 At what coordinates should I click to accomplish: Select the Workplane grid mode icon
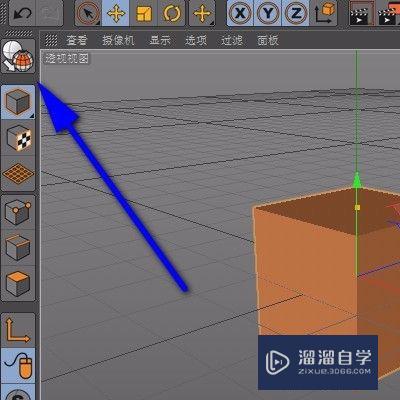[x=18, y=174]
